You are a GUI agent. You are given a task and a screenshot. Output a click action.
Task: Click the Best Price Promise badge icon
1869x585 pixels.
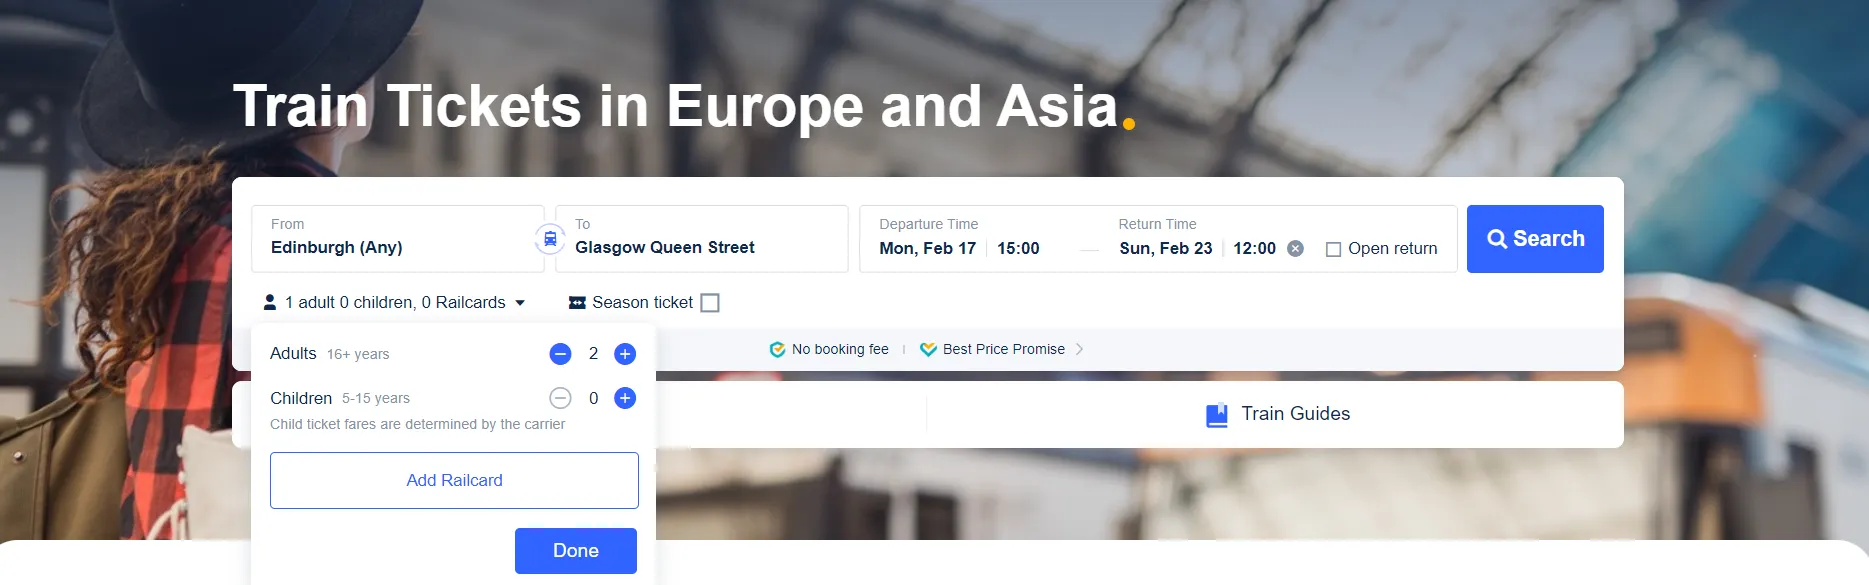pyautogui.click(x=928, y=349)
